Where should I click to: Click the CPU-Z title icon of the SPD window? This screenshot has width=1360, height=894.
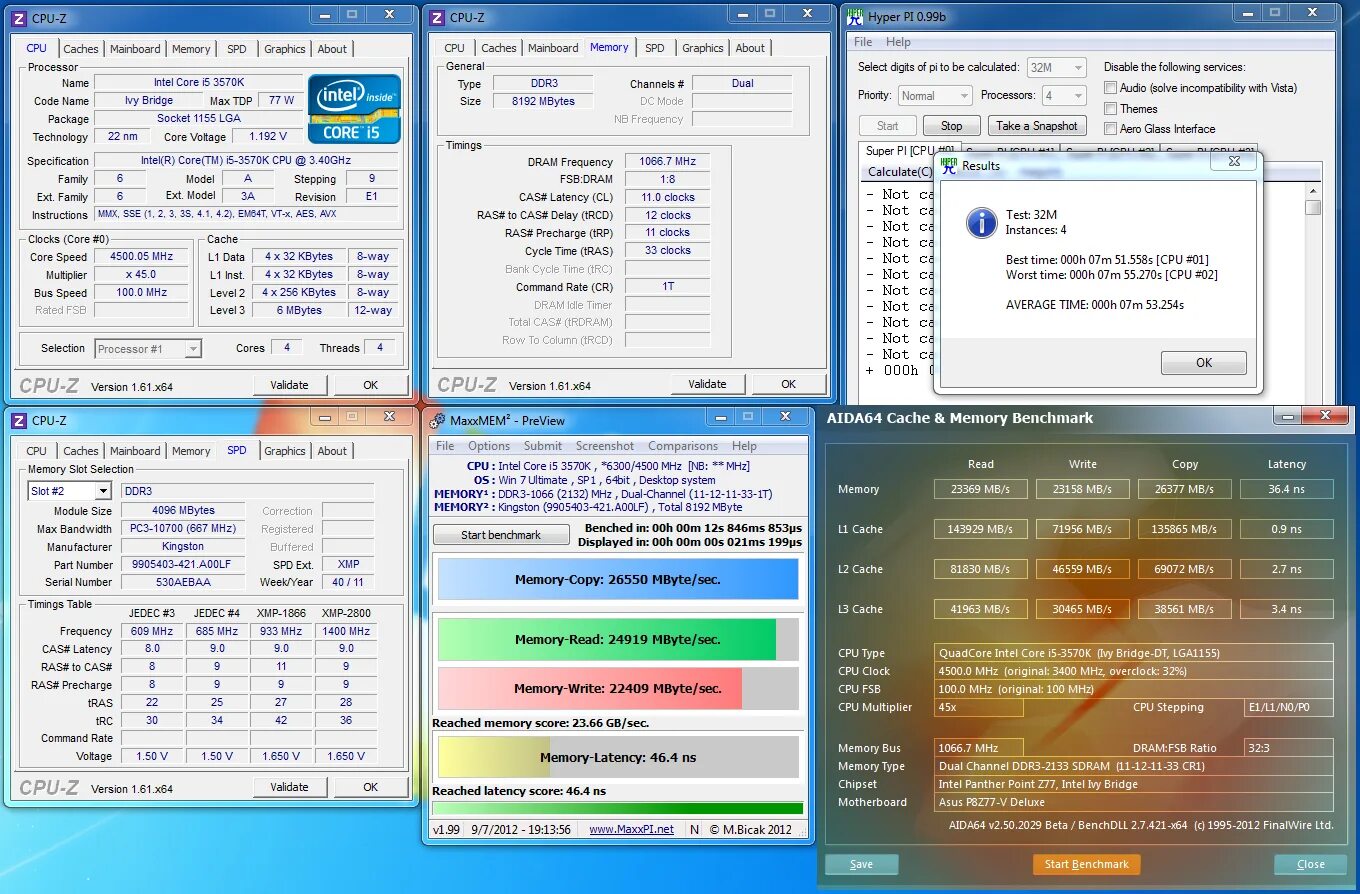(x=18, y=421)
